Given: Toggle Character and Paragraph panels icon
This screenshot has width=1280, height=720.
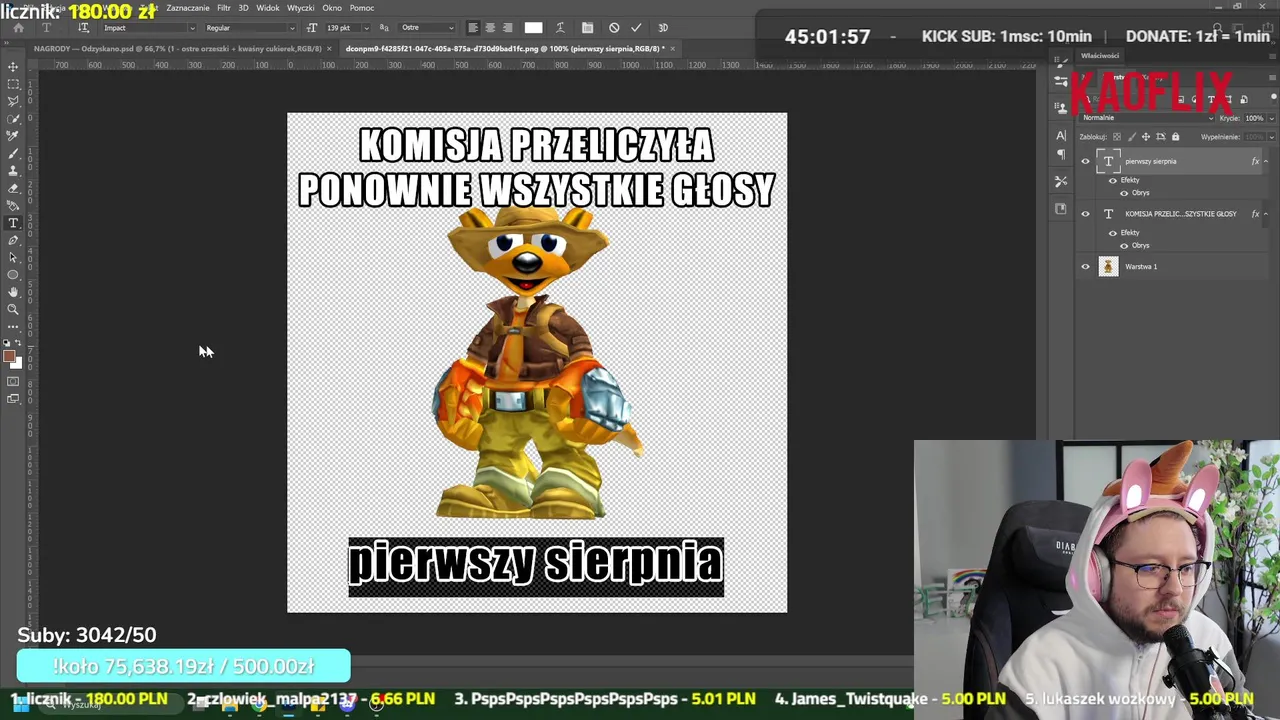Looking at the screenshot, I should [x=587, y=27].
